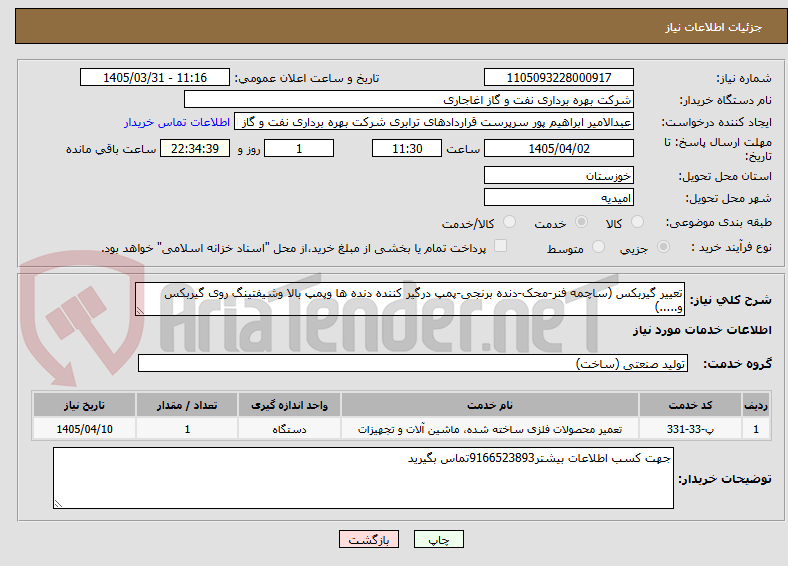Click the row number cell in the services table
788x566 pixels.
click(756, 429)
